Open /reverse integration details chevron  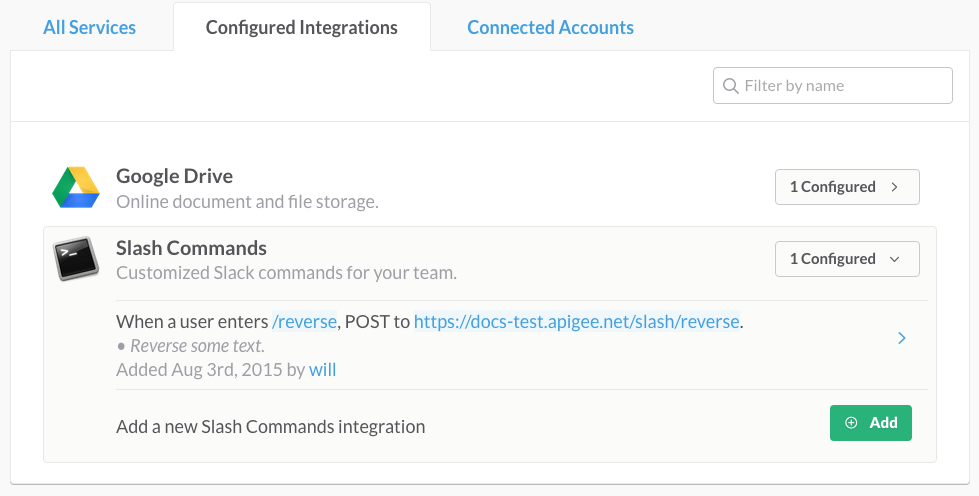pyautogui.click(x=902, y=338)
